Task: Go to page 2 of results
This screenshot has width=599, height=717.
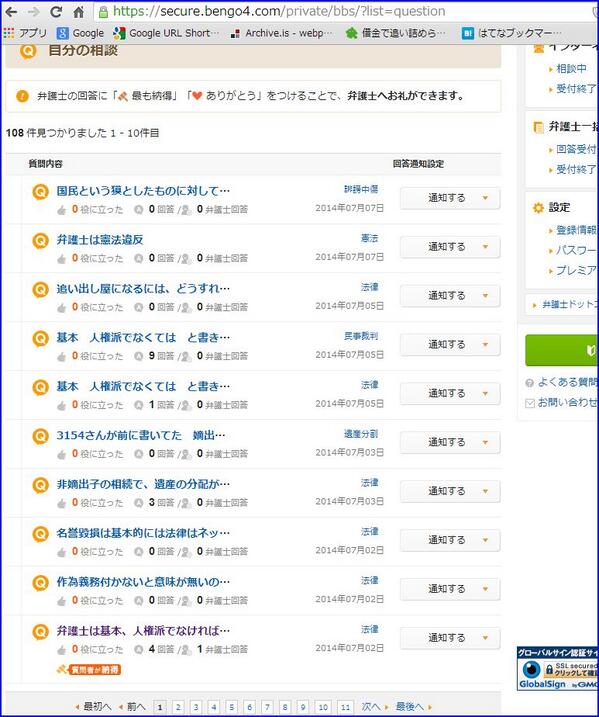Action: pos(178,707)
